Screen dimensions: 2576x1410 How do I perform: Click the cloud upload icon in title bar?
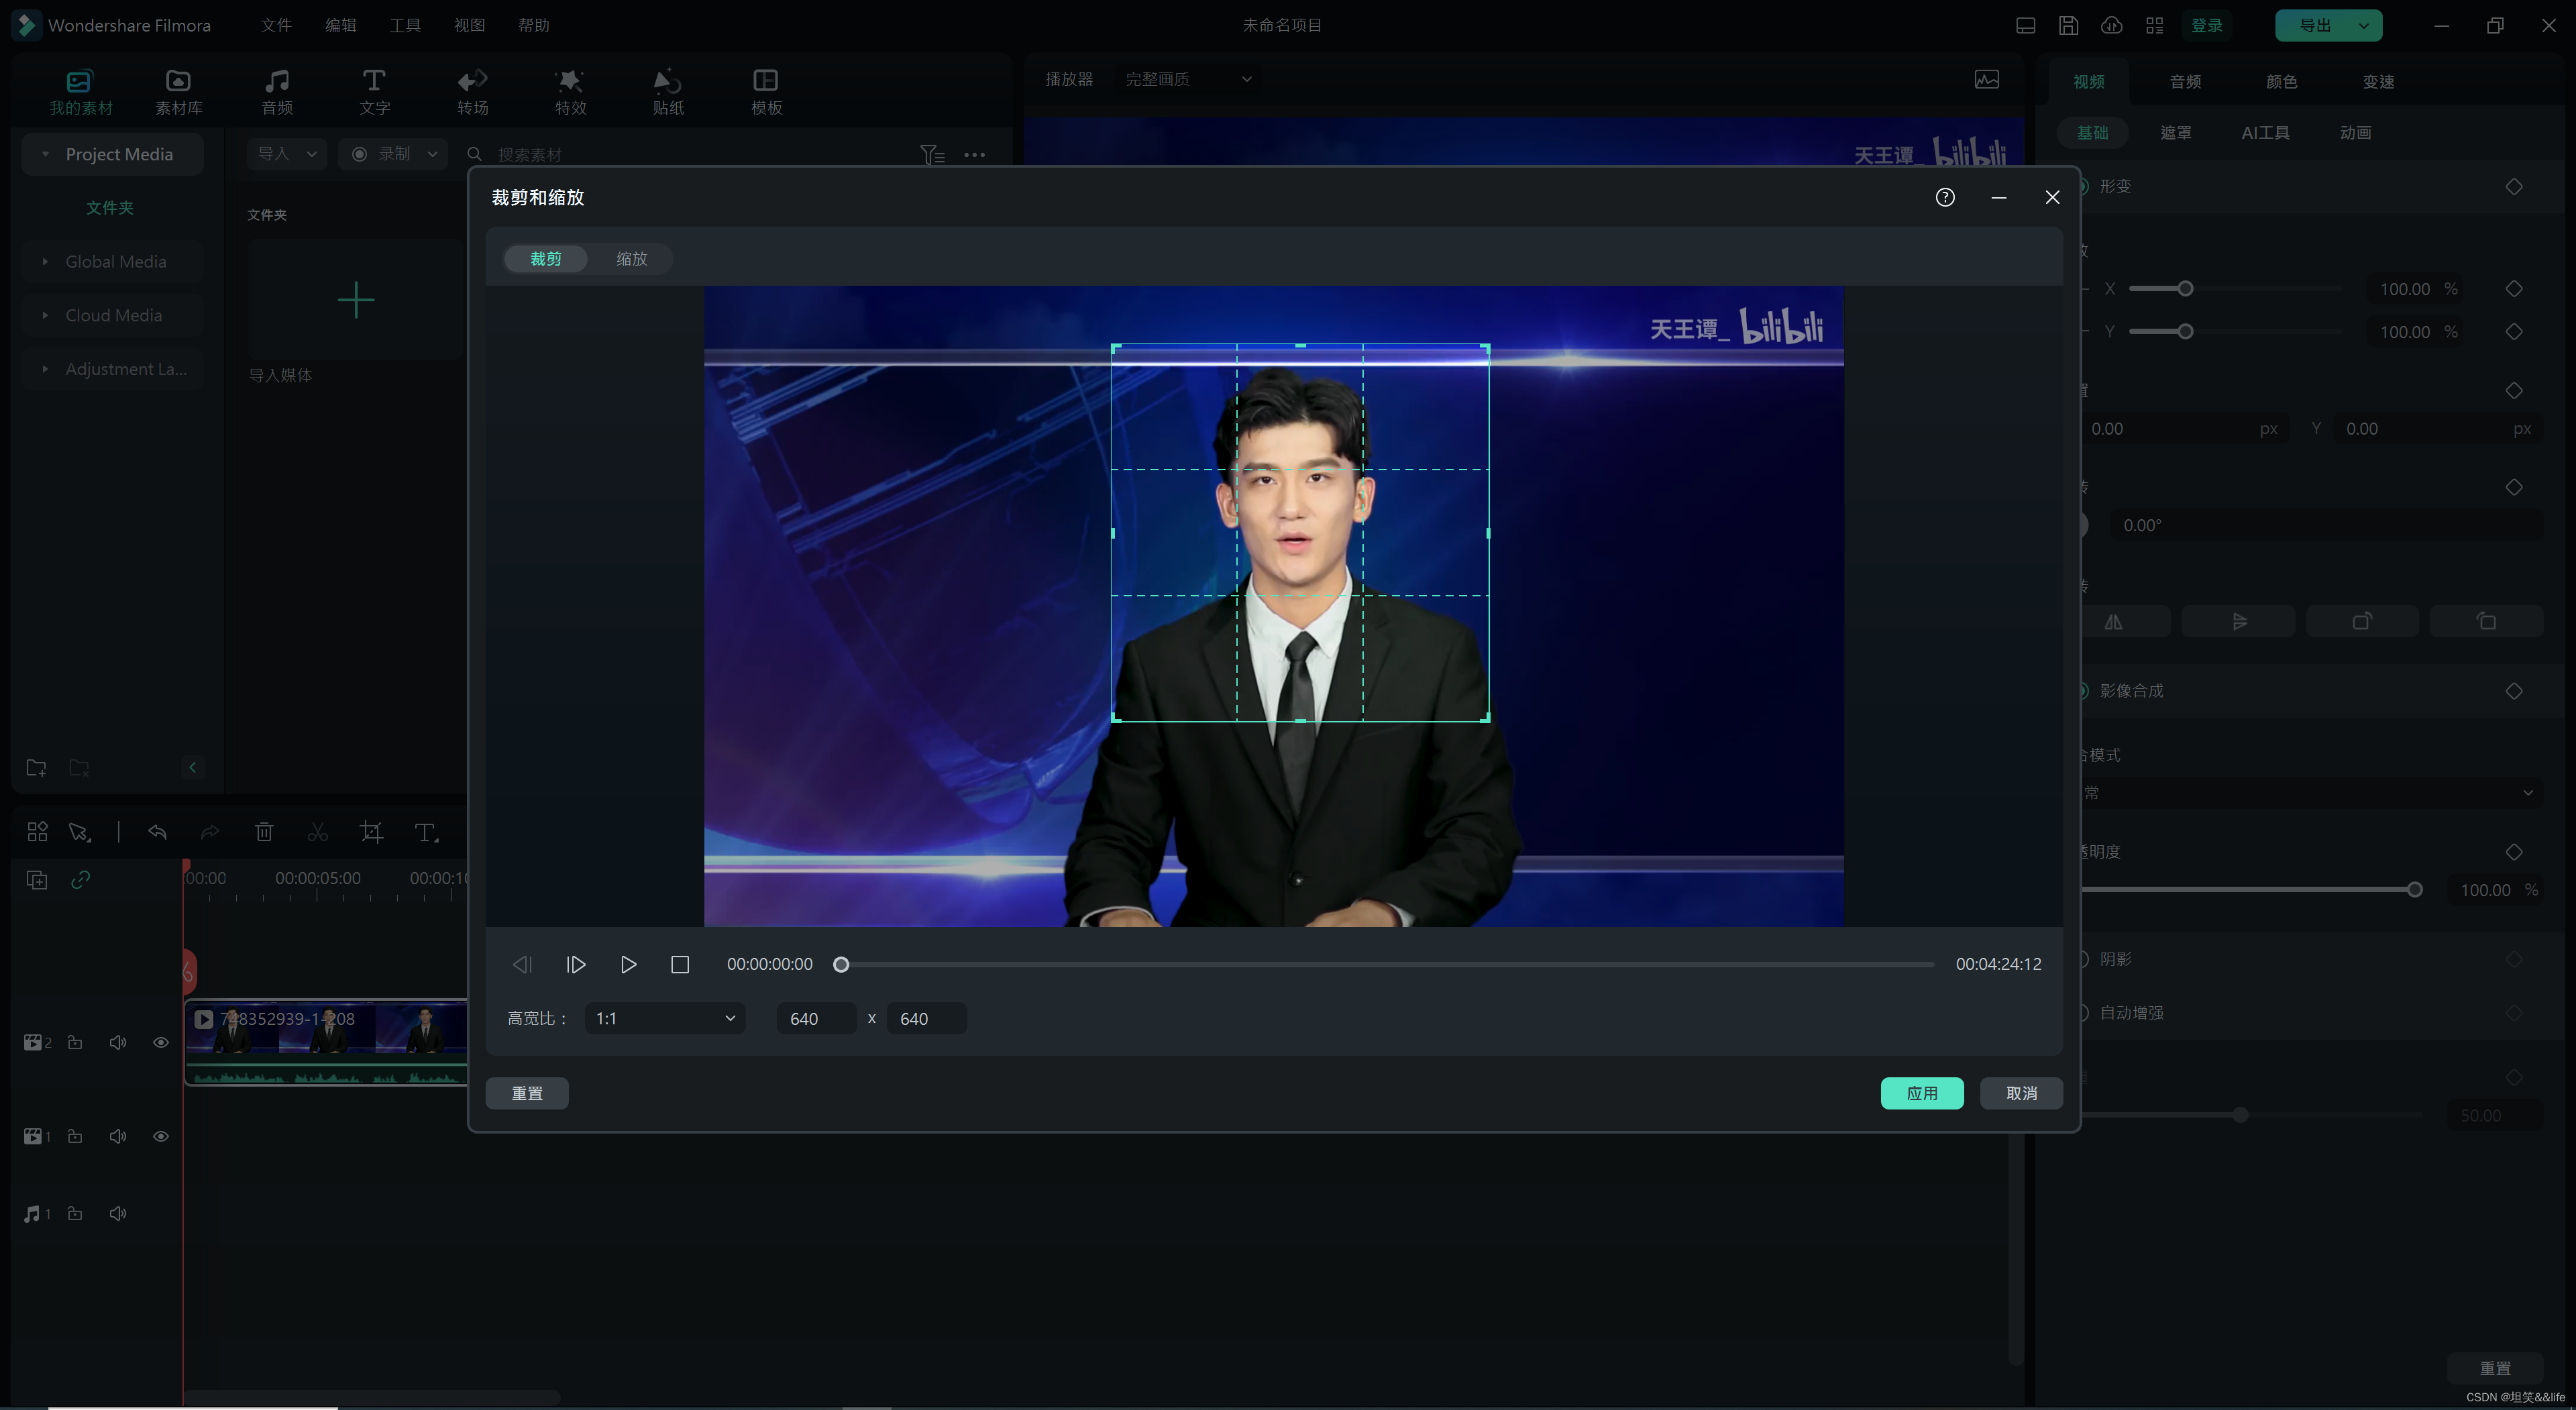2111,25
